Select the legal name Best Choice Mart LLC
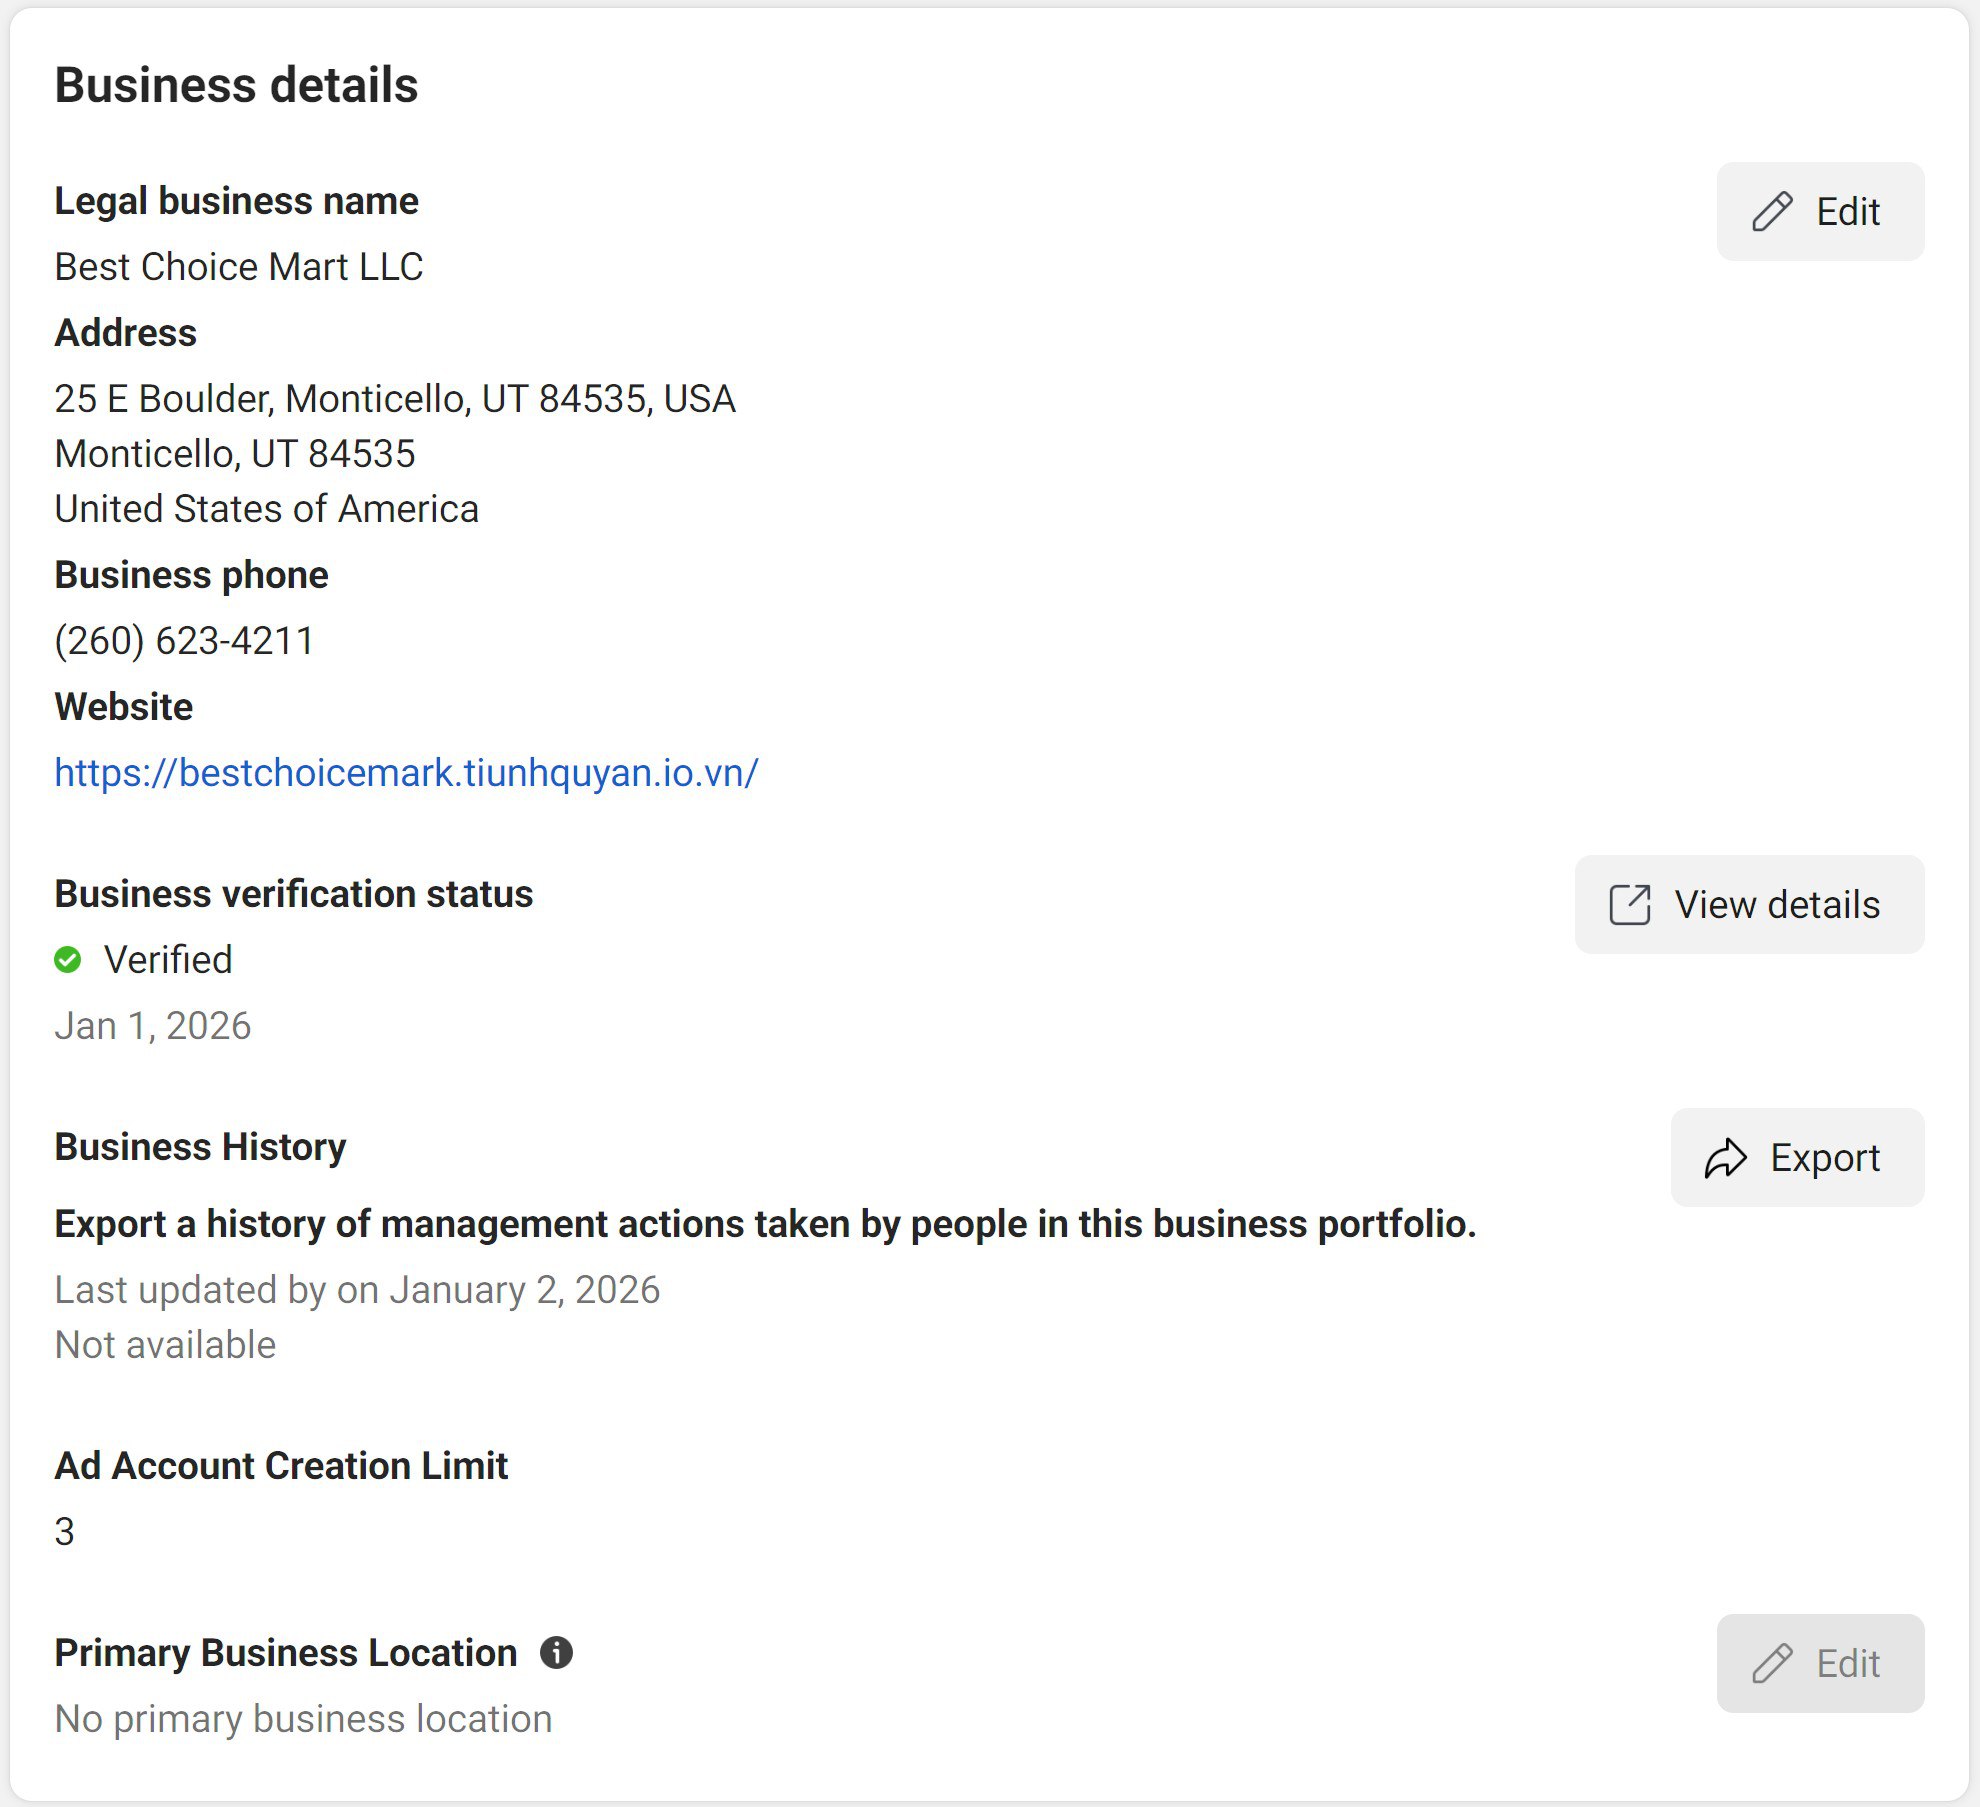Image resolution: width=1980 pixels, height=1807 pixels. click(x=239, y=267)
